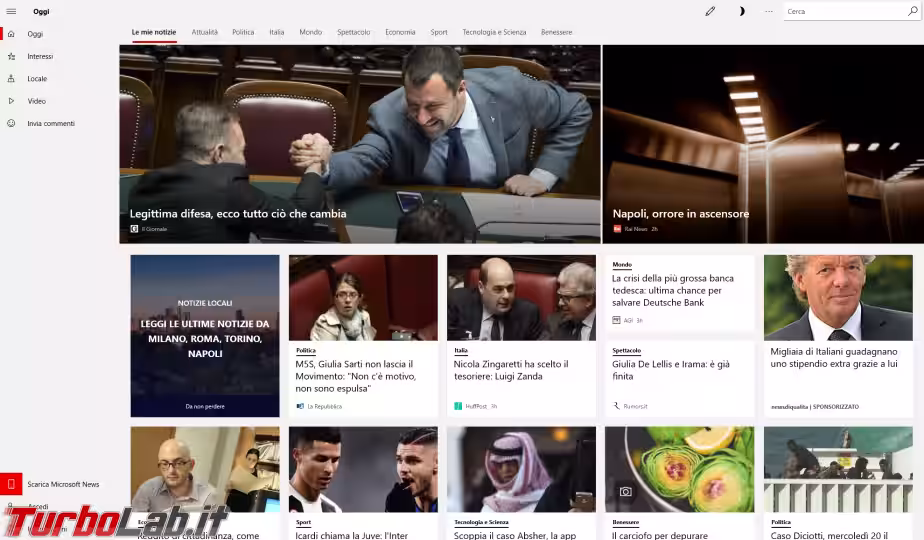Go to Locale section in sidebar
Screen dimensions: 924x540
click(x=11, y=79)
